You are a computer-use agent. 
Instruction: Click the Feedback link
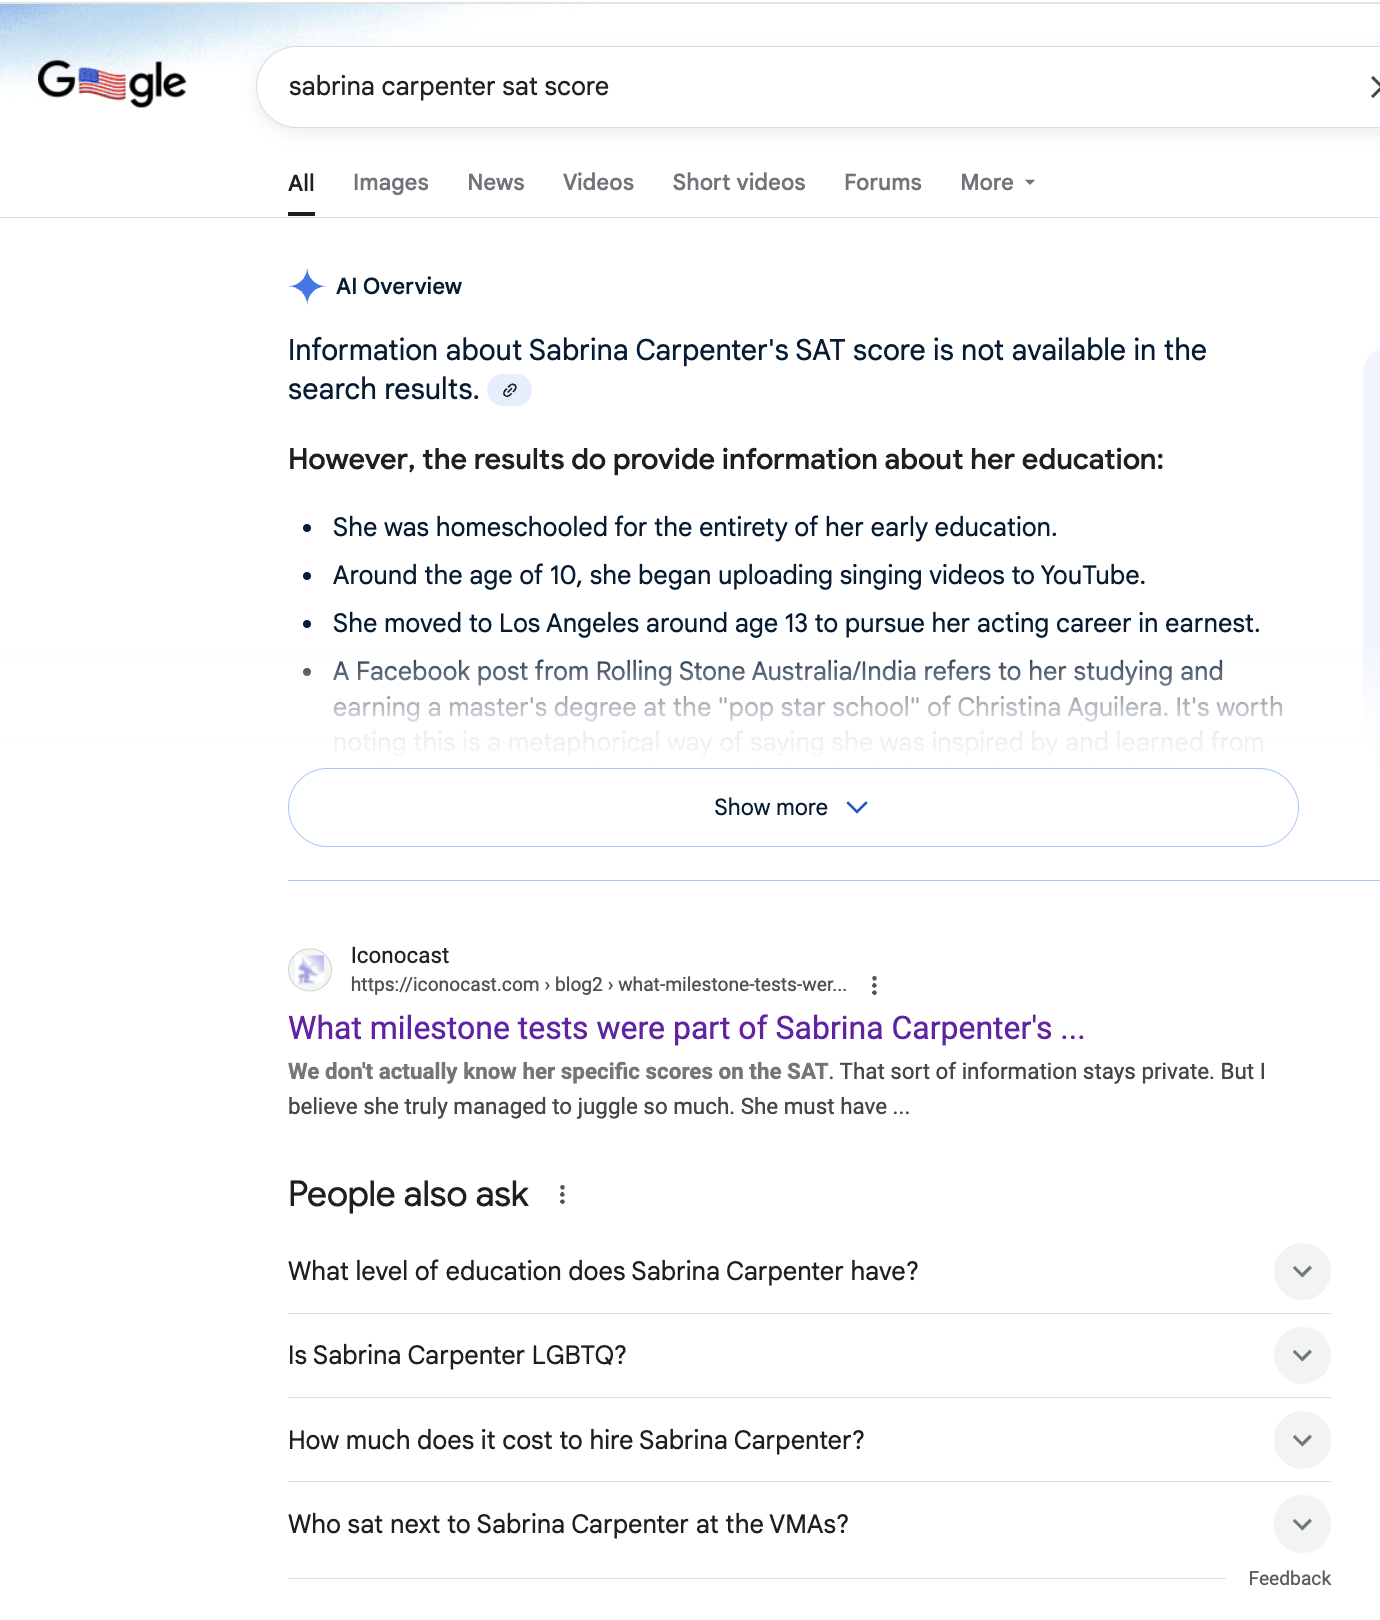click(x=1289, y=1579)
